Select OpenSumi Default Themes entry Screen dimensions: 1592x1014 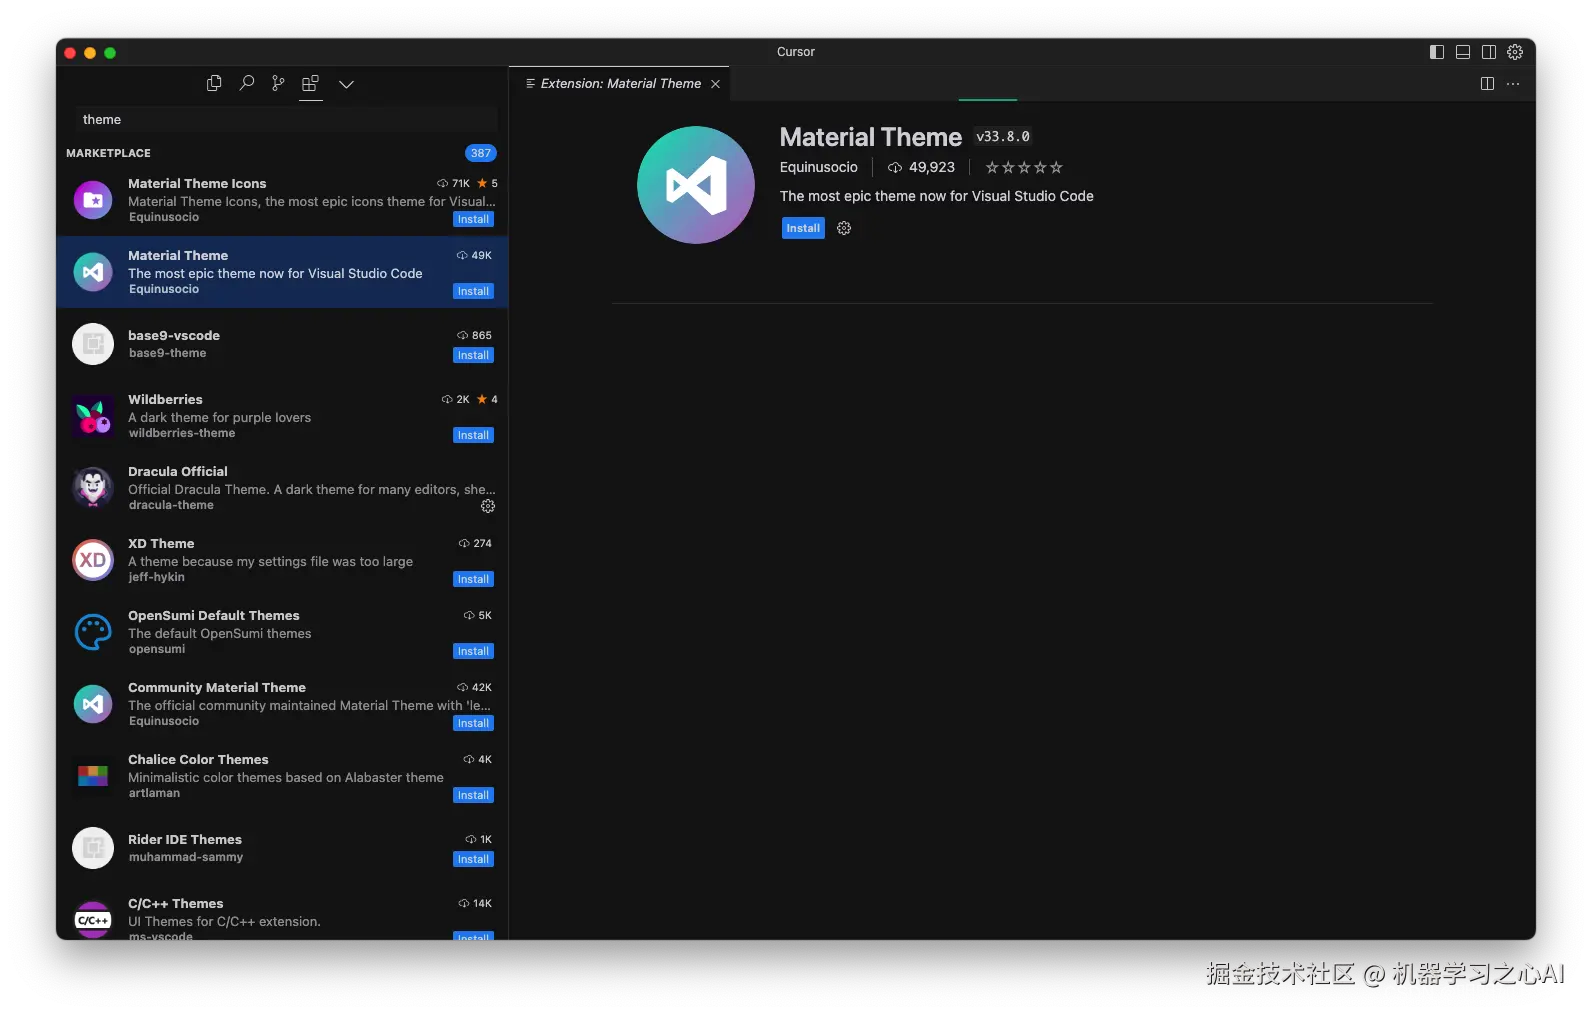pyautogui.click(x=282, y=632)
